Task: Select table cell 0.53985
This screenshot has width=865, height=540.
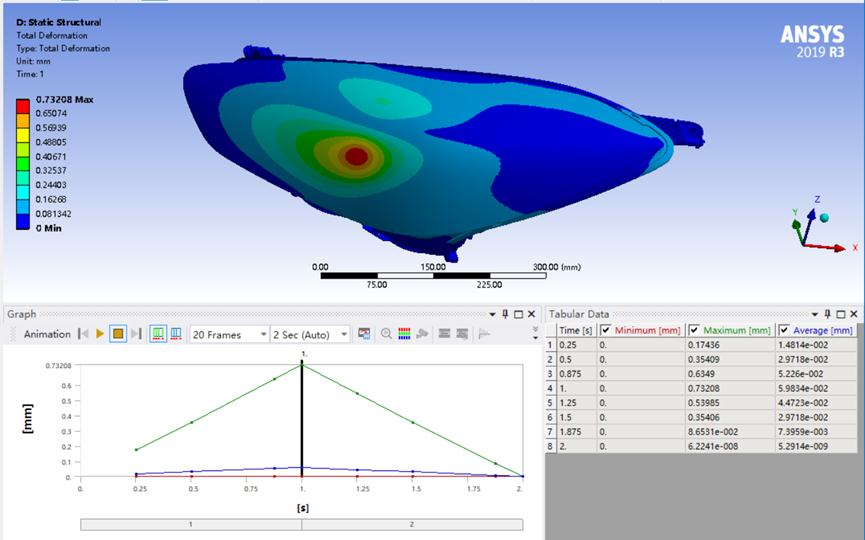Action: click(x=730, y=403)
